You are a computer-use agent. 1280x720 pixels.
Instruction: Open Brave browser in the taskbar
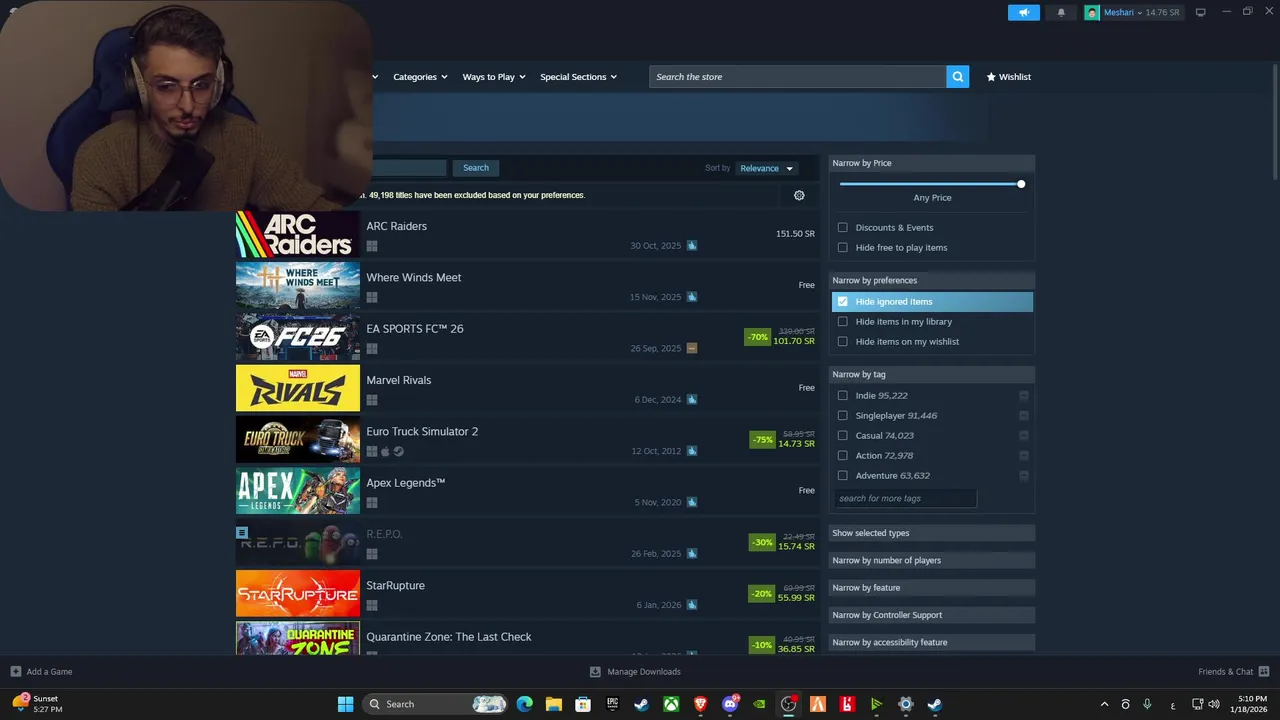[x=700, y=704]
